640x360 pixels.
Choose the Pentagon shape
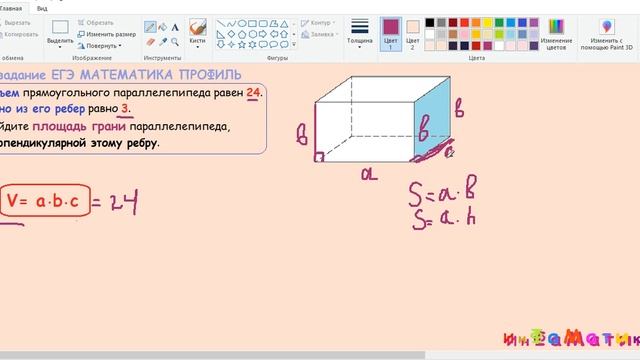[242, 34]
